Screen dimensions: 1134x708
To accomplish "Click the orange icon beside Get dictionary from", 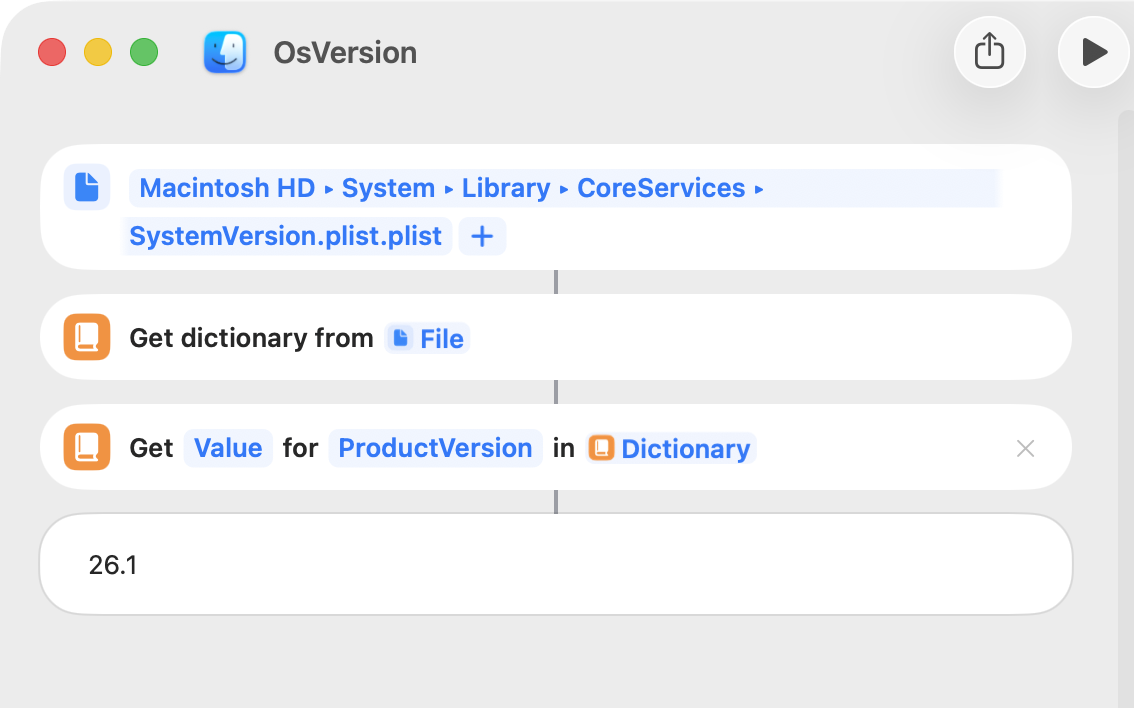I will [x=87, y=338].
